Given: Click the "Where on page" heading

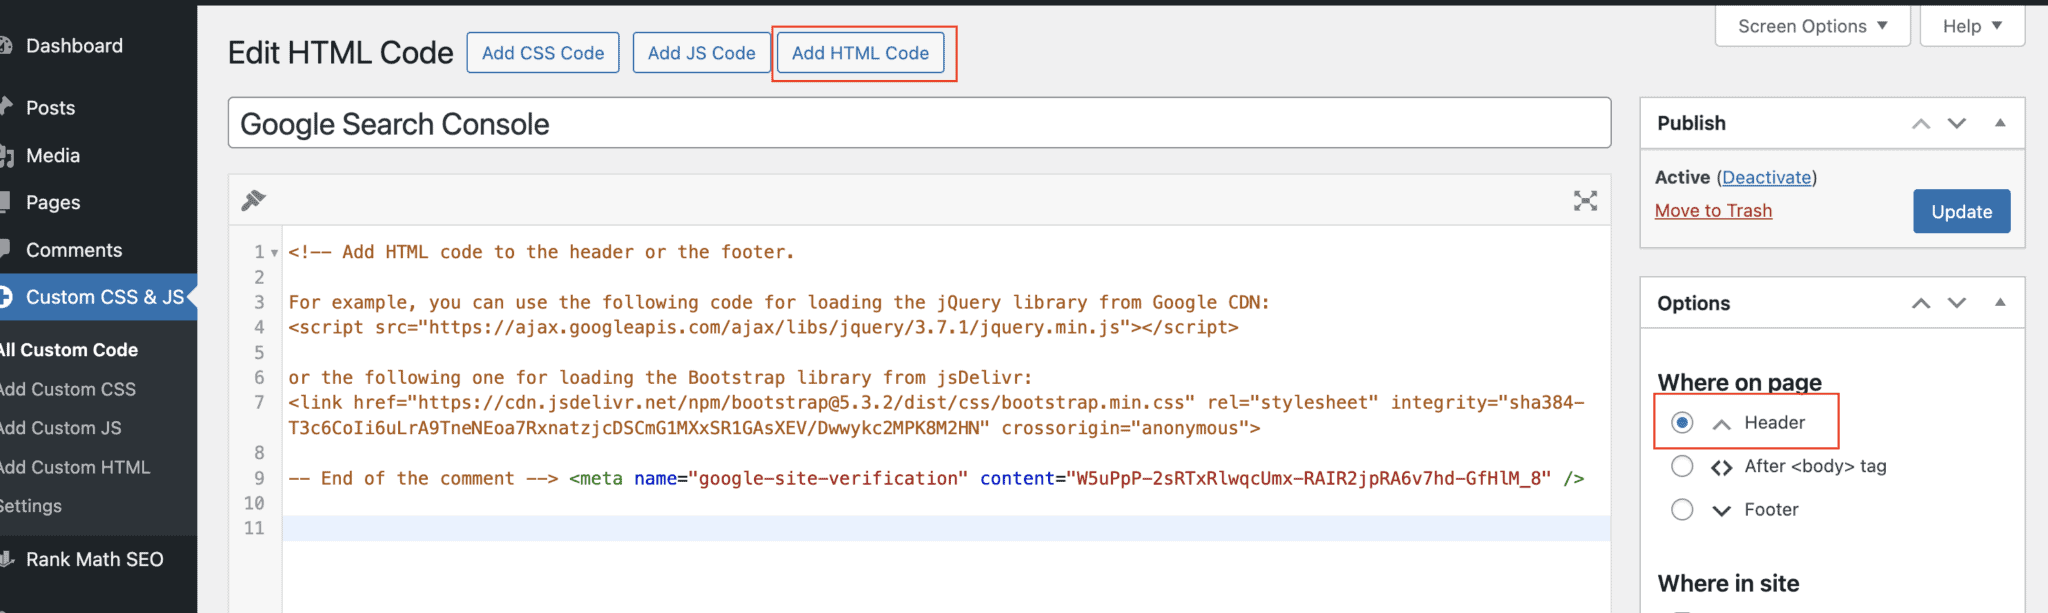Looking at the screenshot, I should [1740, 382].
